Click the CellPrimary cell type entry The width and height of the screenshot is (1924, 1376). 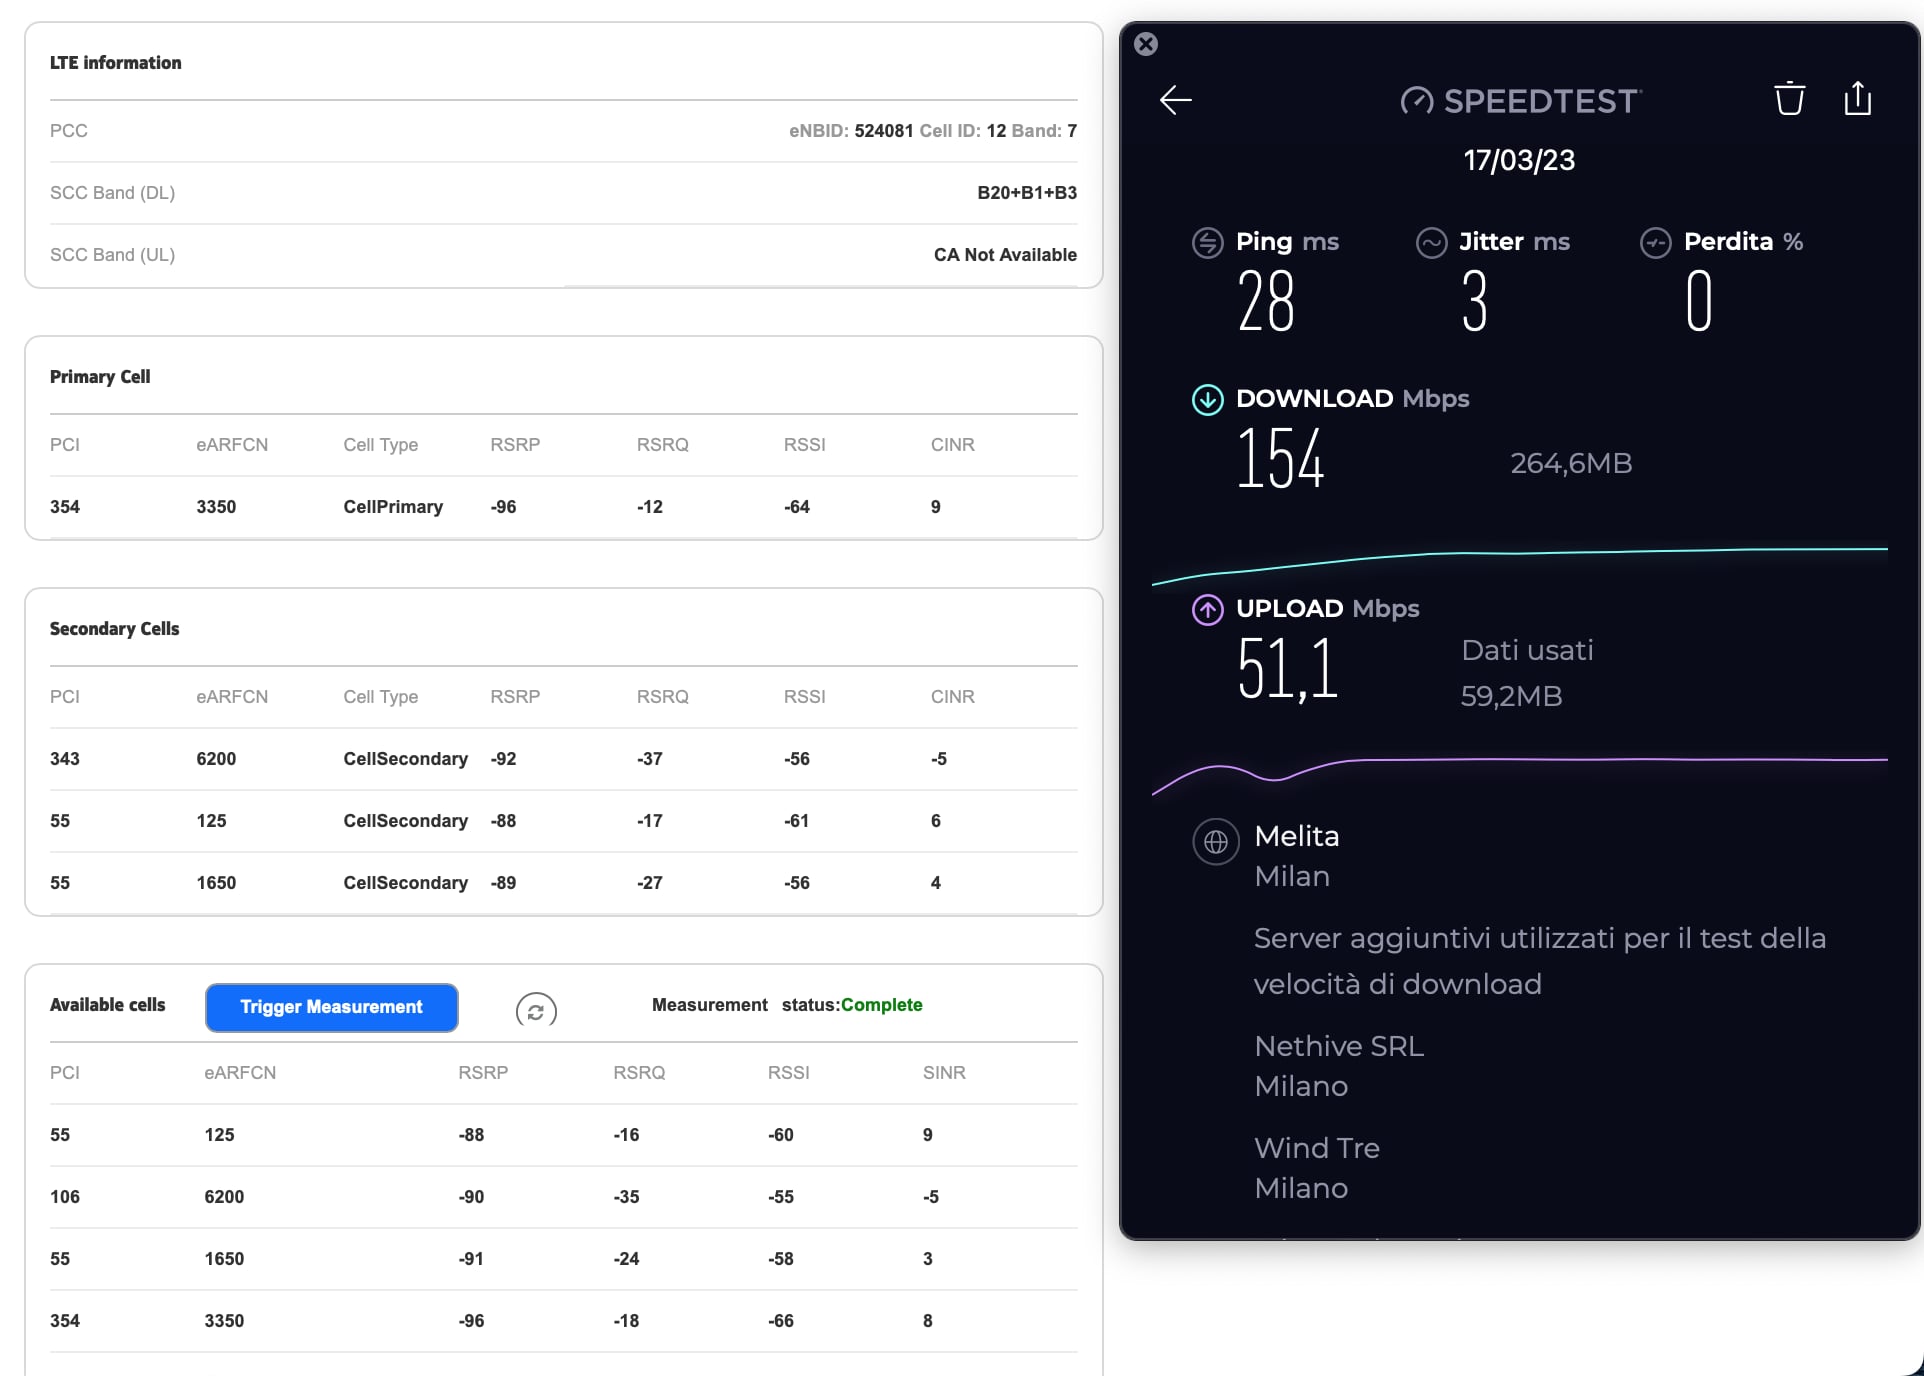pyautogui.click(x=393, y=507)
